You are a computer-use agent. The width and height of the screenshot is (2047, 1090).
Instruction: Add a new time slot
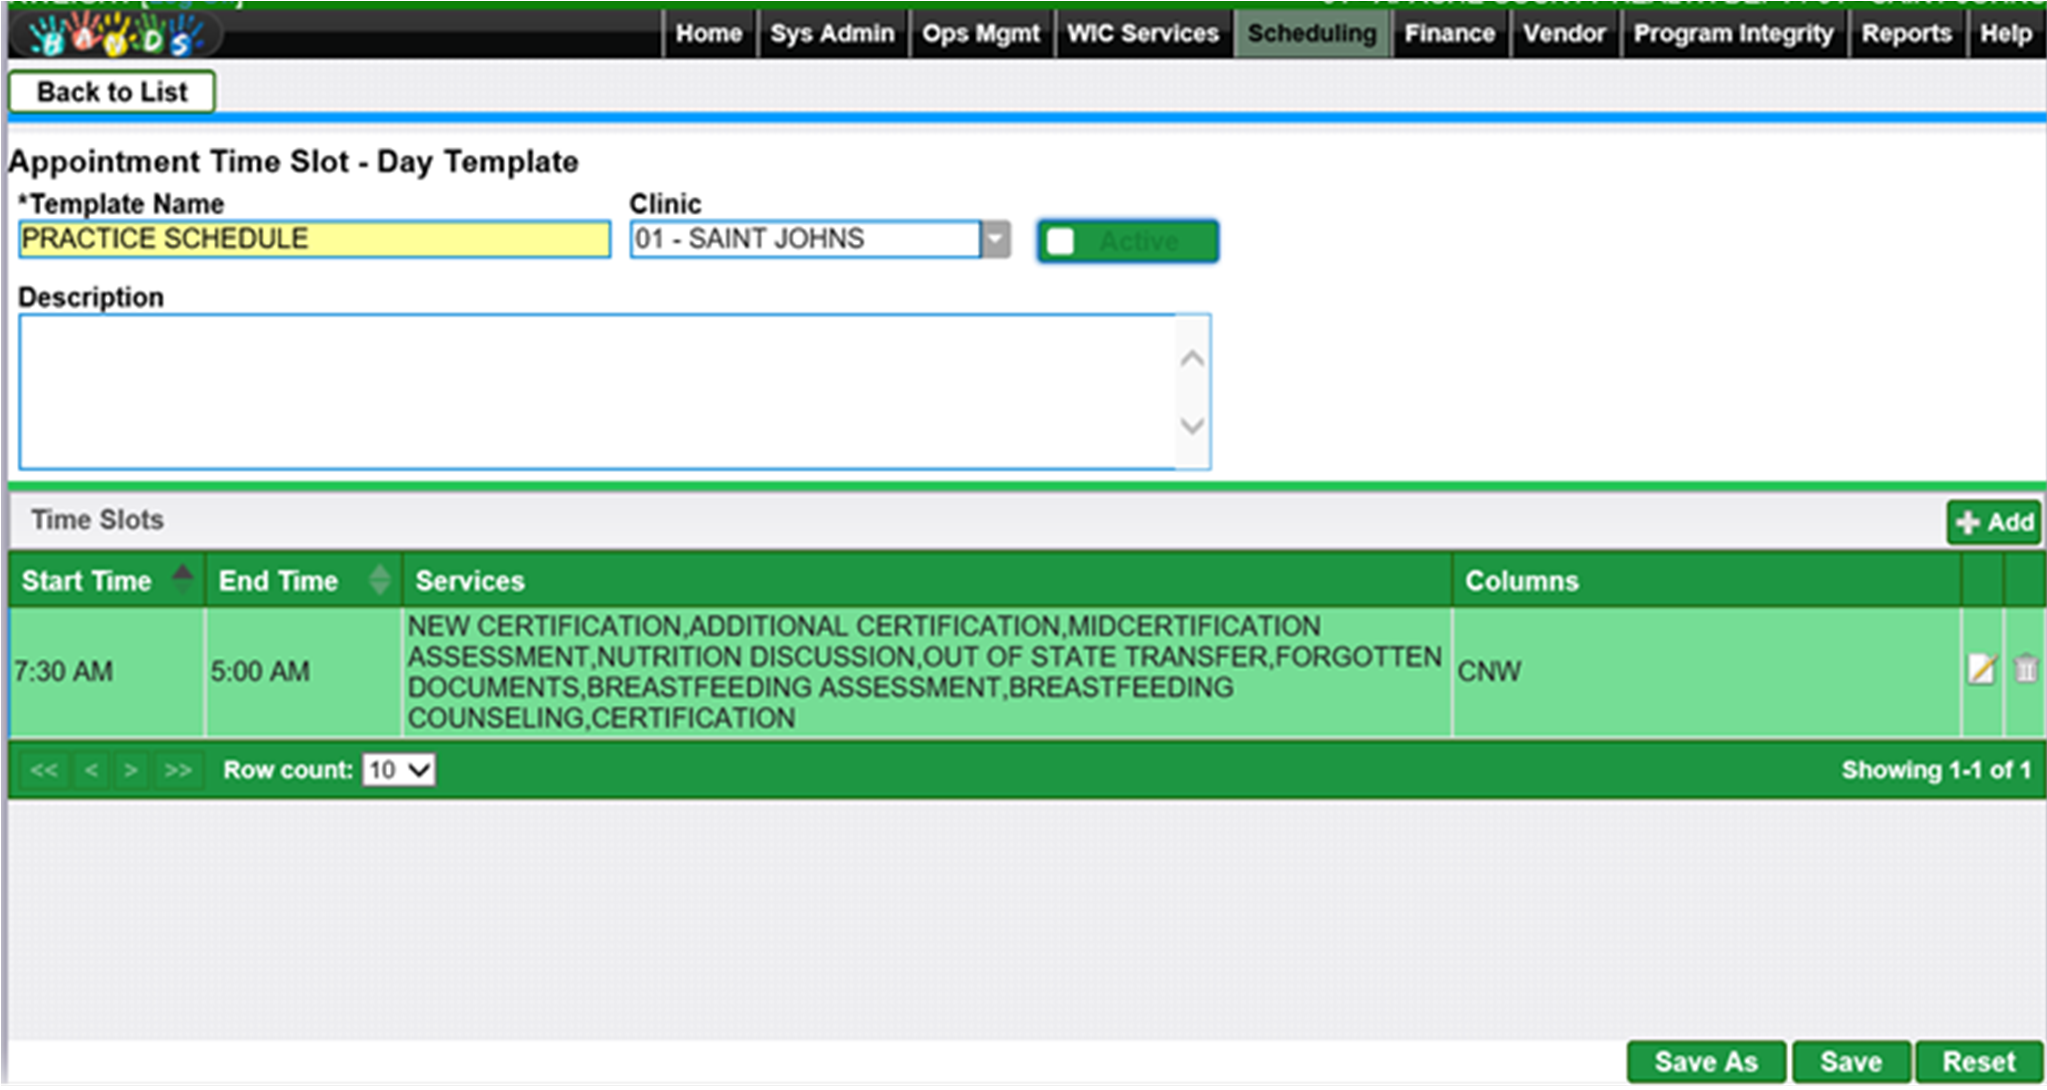tap(1993, 522)
